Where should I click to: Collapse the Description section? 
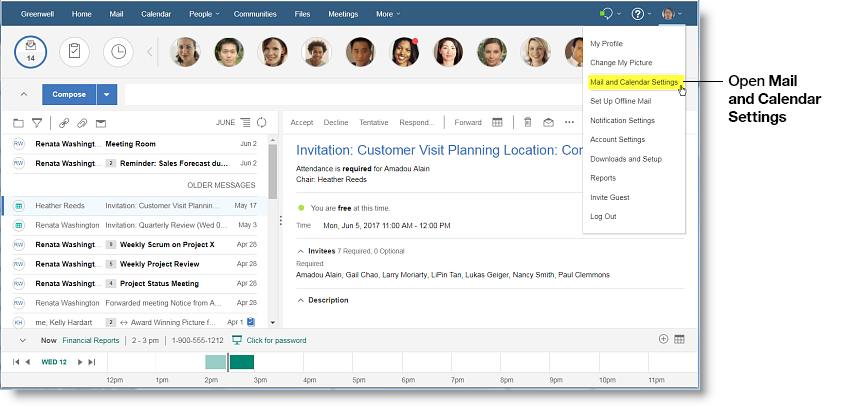click(301, 300)
